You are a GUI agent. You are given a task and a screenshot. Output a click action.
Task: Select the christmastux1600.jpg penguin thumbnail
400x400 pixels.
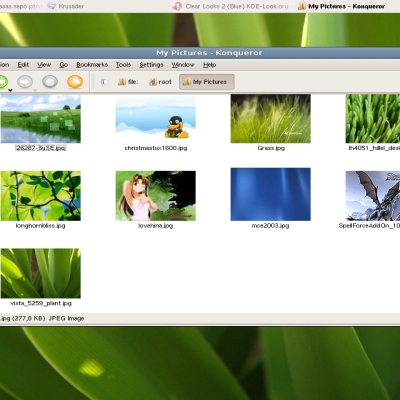[156, 119]
